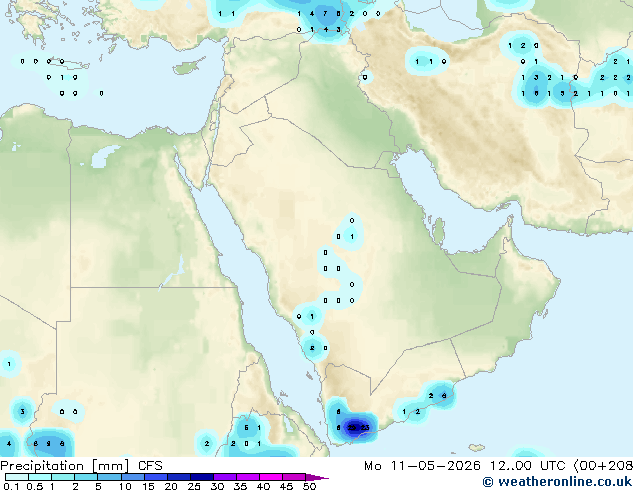Select the 5–10 mm legend swatch
The image size is (634, 490).
[109, 477]
